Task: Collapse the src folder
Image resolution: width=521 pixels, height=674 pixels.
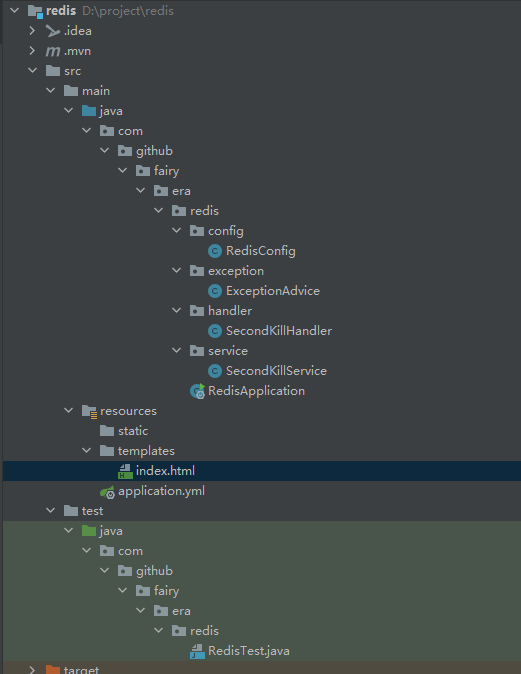Action: click(33, 70)
